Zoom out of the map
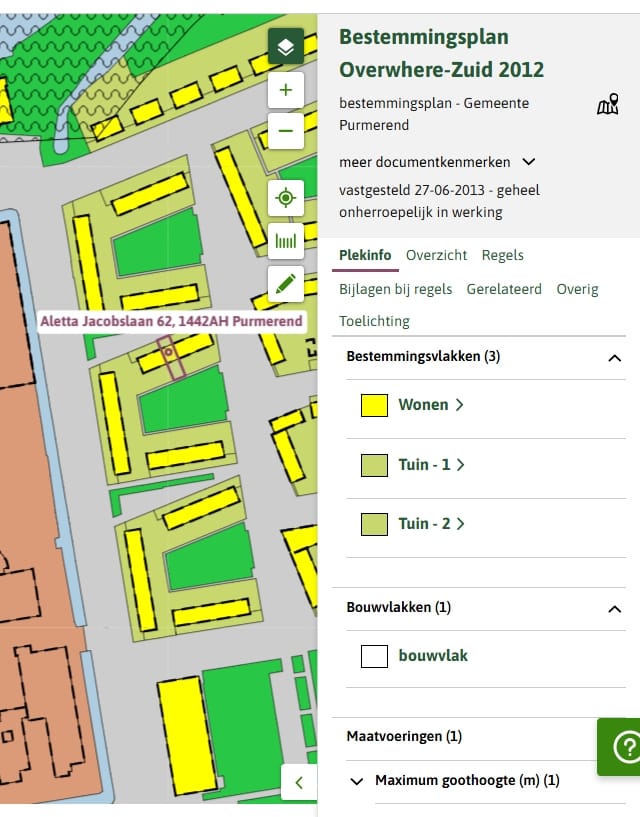The height and width of the screenshot is (817, 640). click(x=286, y=131)
